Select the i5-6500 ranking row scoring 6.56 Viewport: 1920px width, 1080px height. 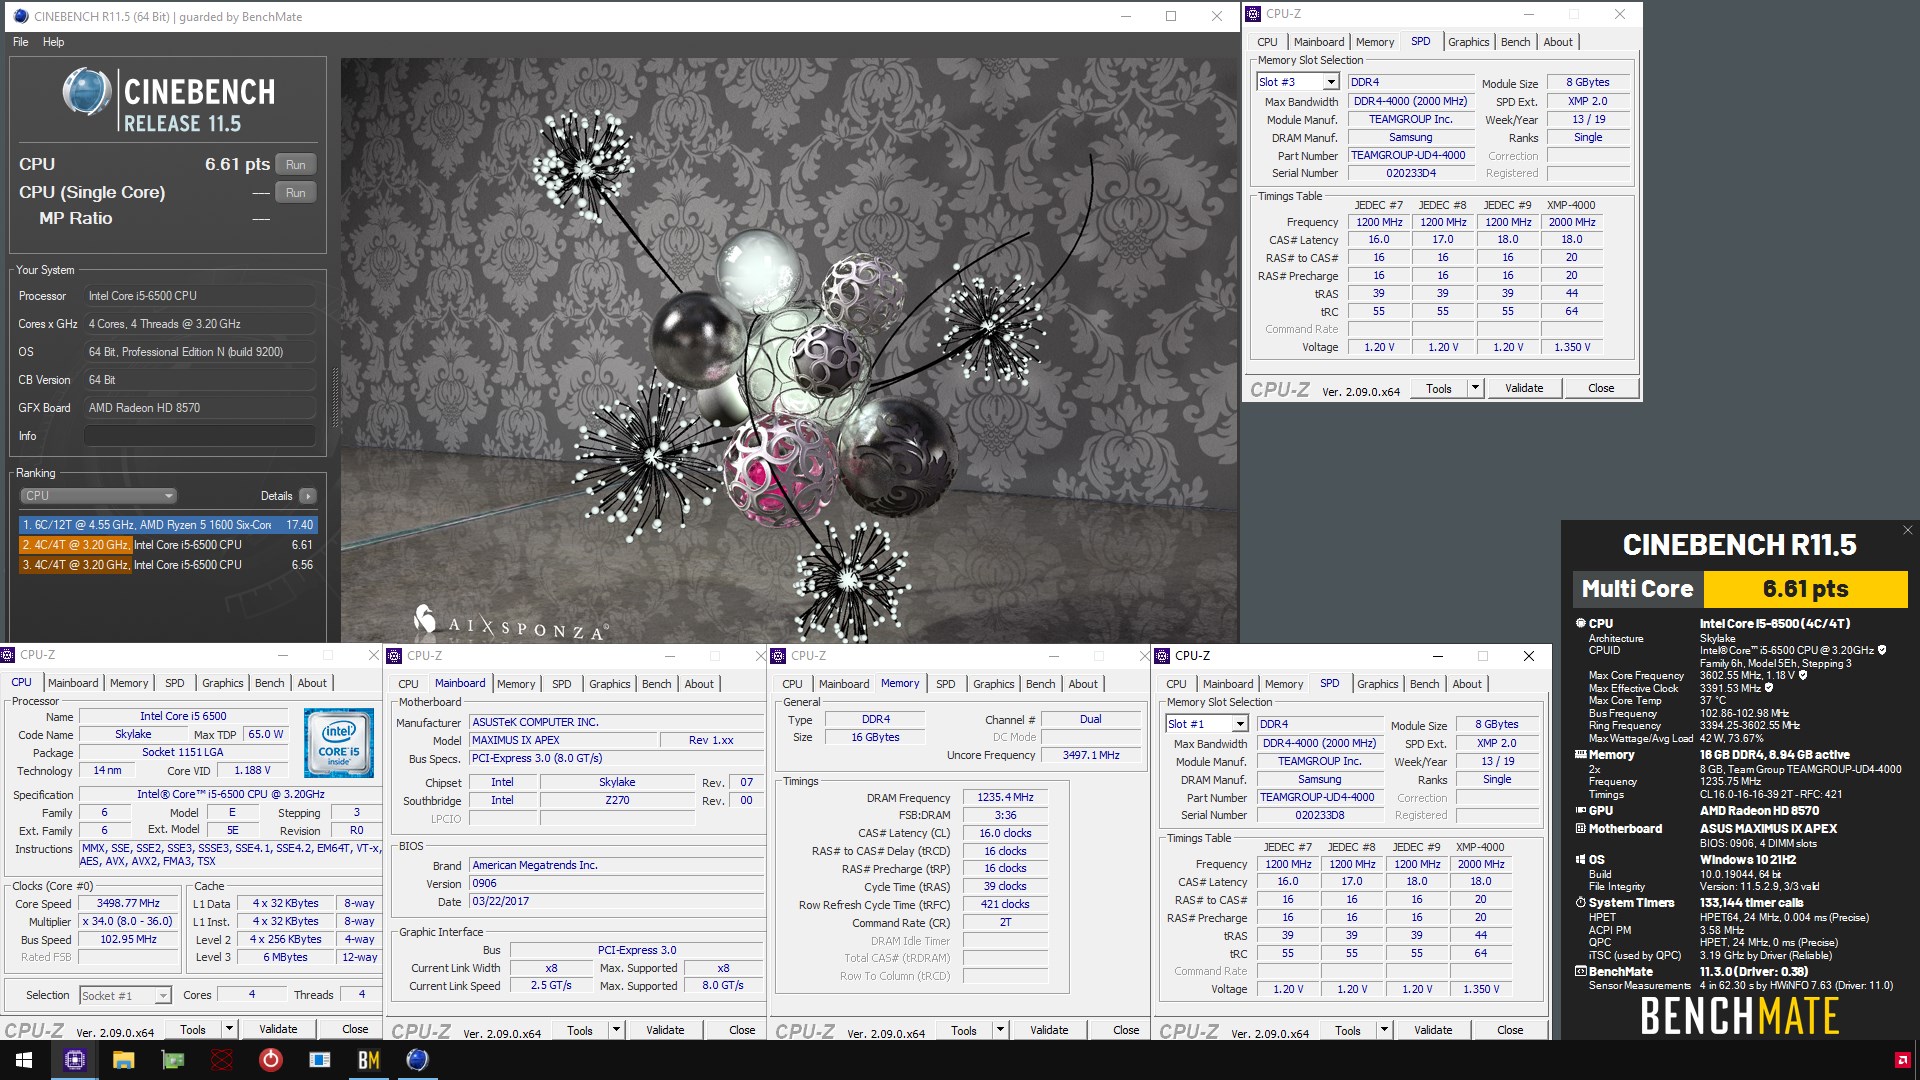168,565
